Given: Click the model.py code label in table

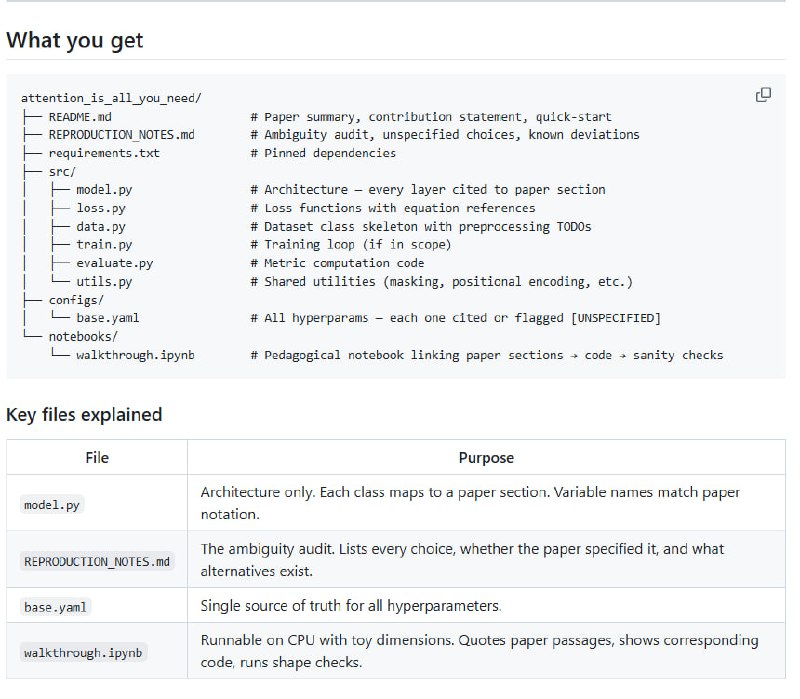Looking at the screenshot, I should tap(51, 505).
